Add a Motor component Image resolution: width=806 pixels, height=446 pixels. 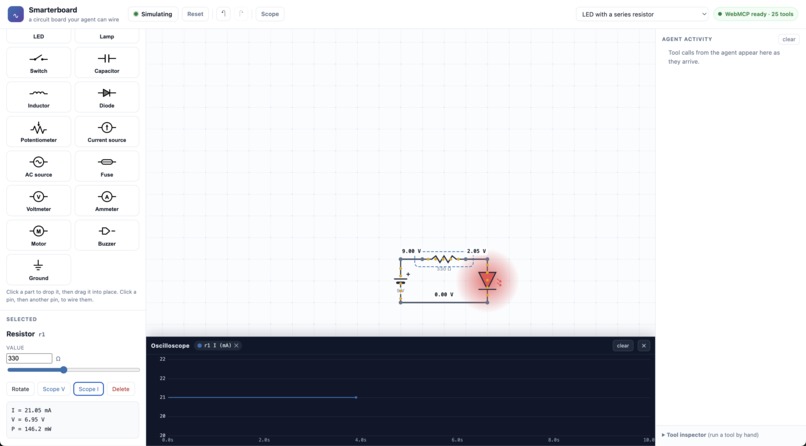39,235
